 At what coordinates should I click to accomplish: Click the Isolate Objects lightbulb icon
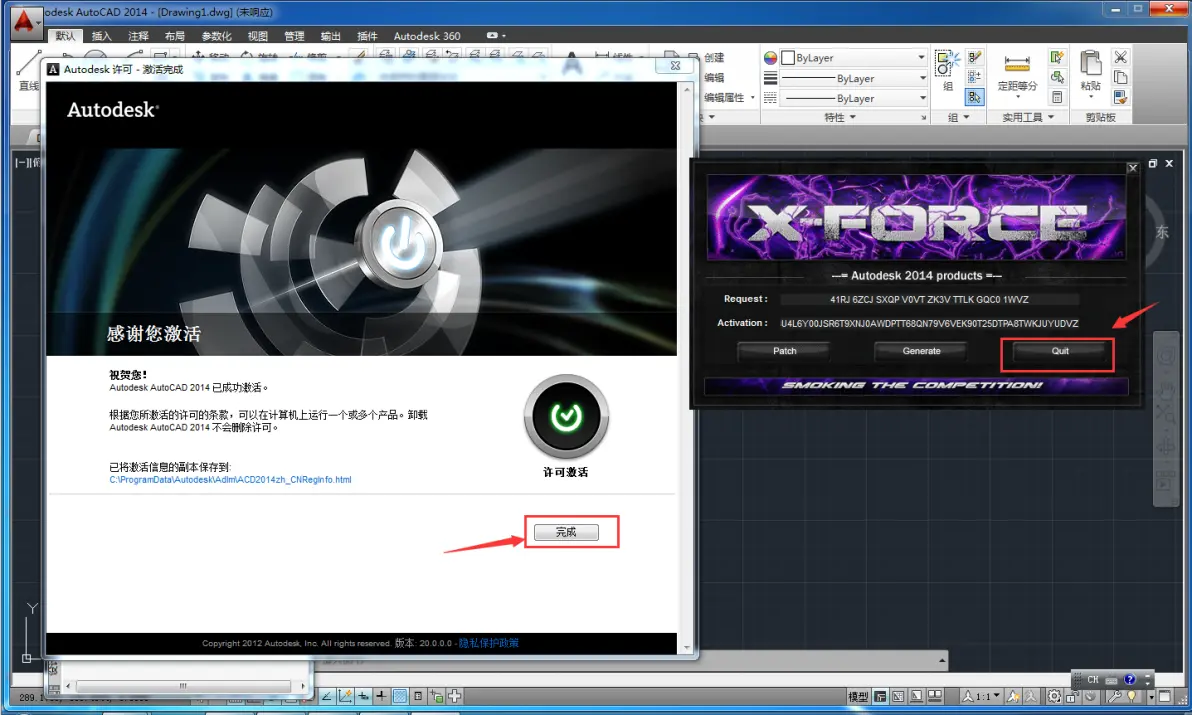click(1133, 696)
